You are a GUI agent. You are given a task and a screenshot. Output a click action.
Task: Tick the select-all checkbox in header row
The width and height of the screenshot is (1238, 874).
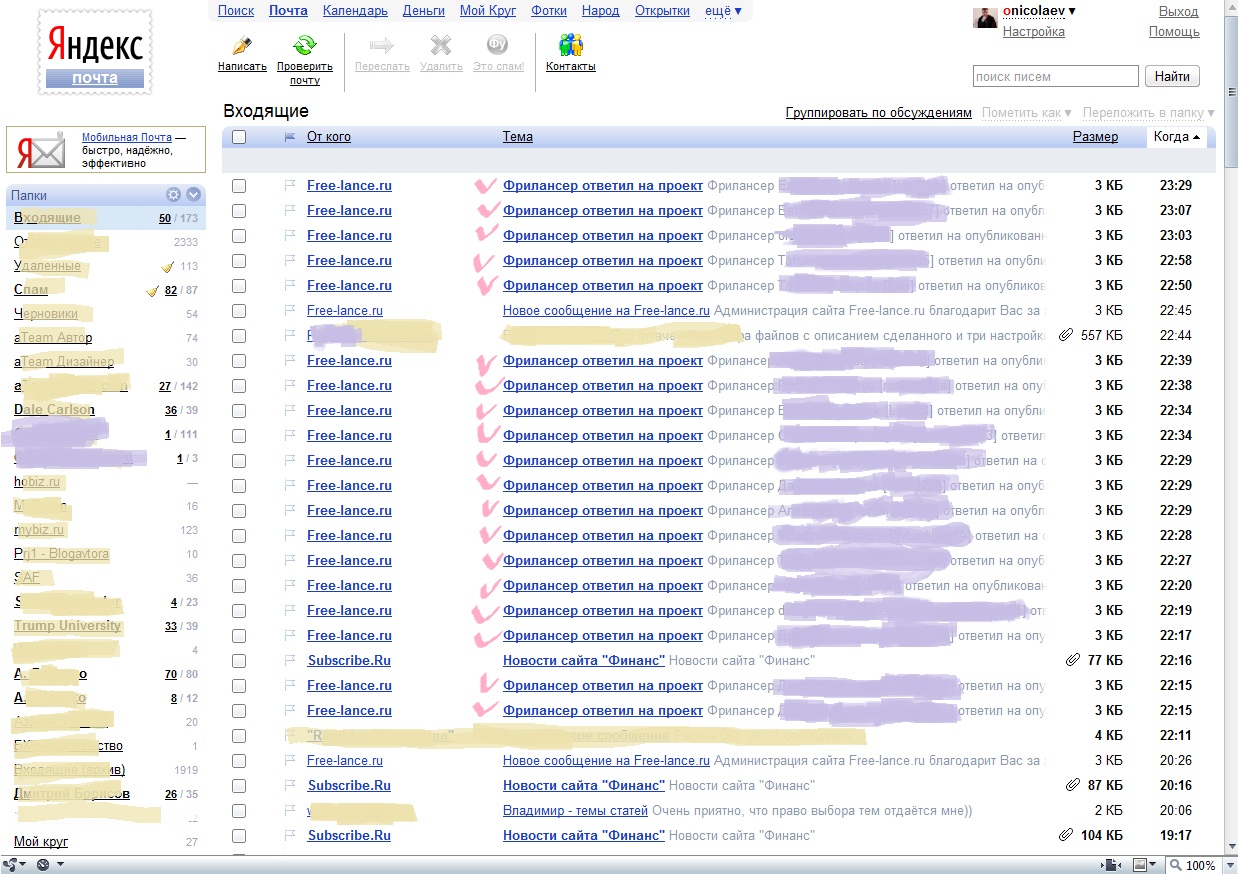[239, 137]
